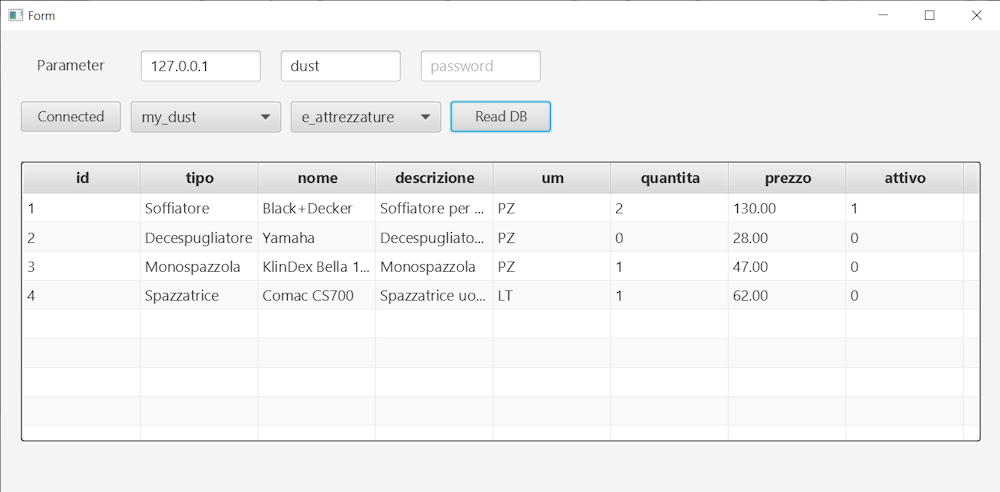Focus the 127.0.0.1 host input field
1000x492 pixels.
200,66
